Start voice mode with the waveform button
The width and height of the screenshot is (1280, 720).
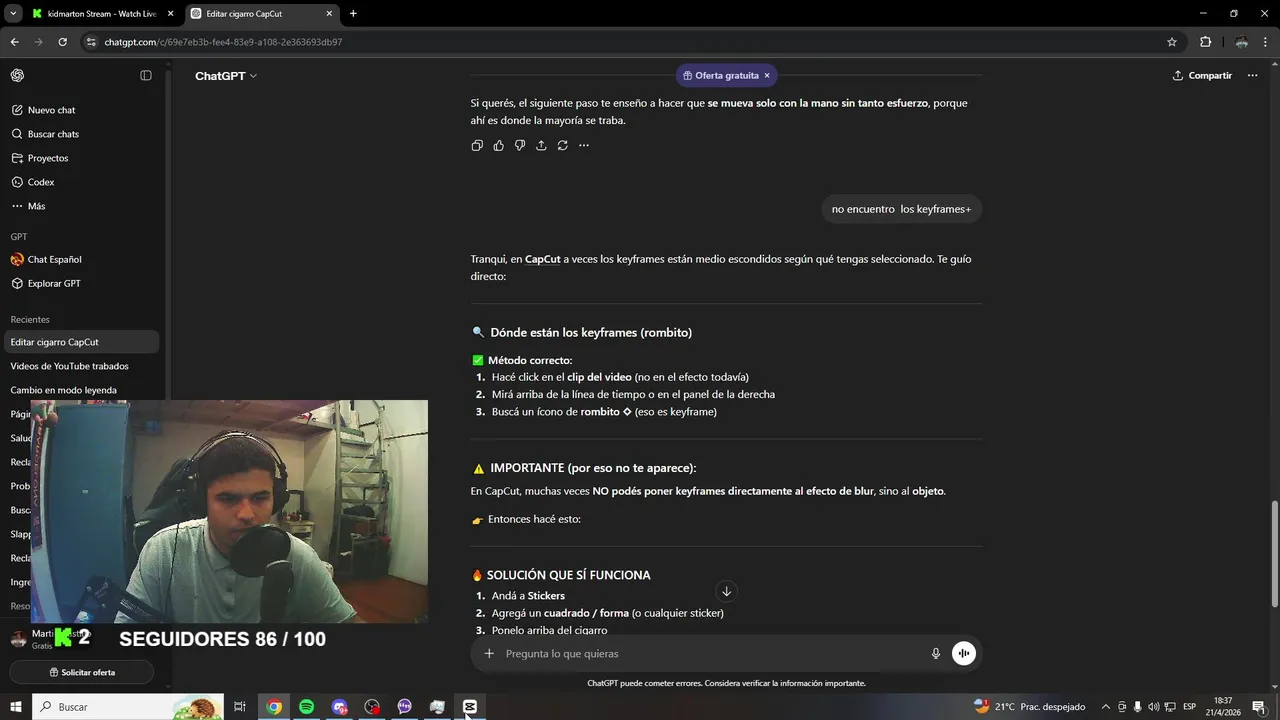963,653
